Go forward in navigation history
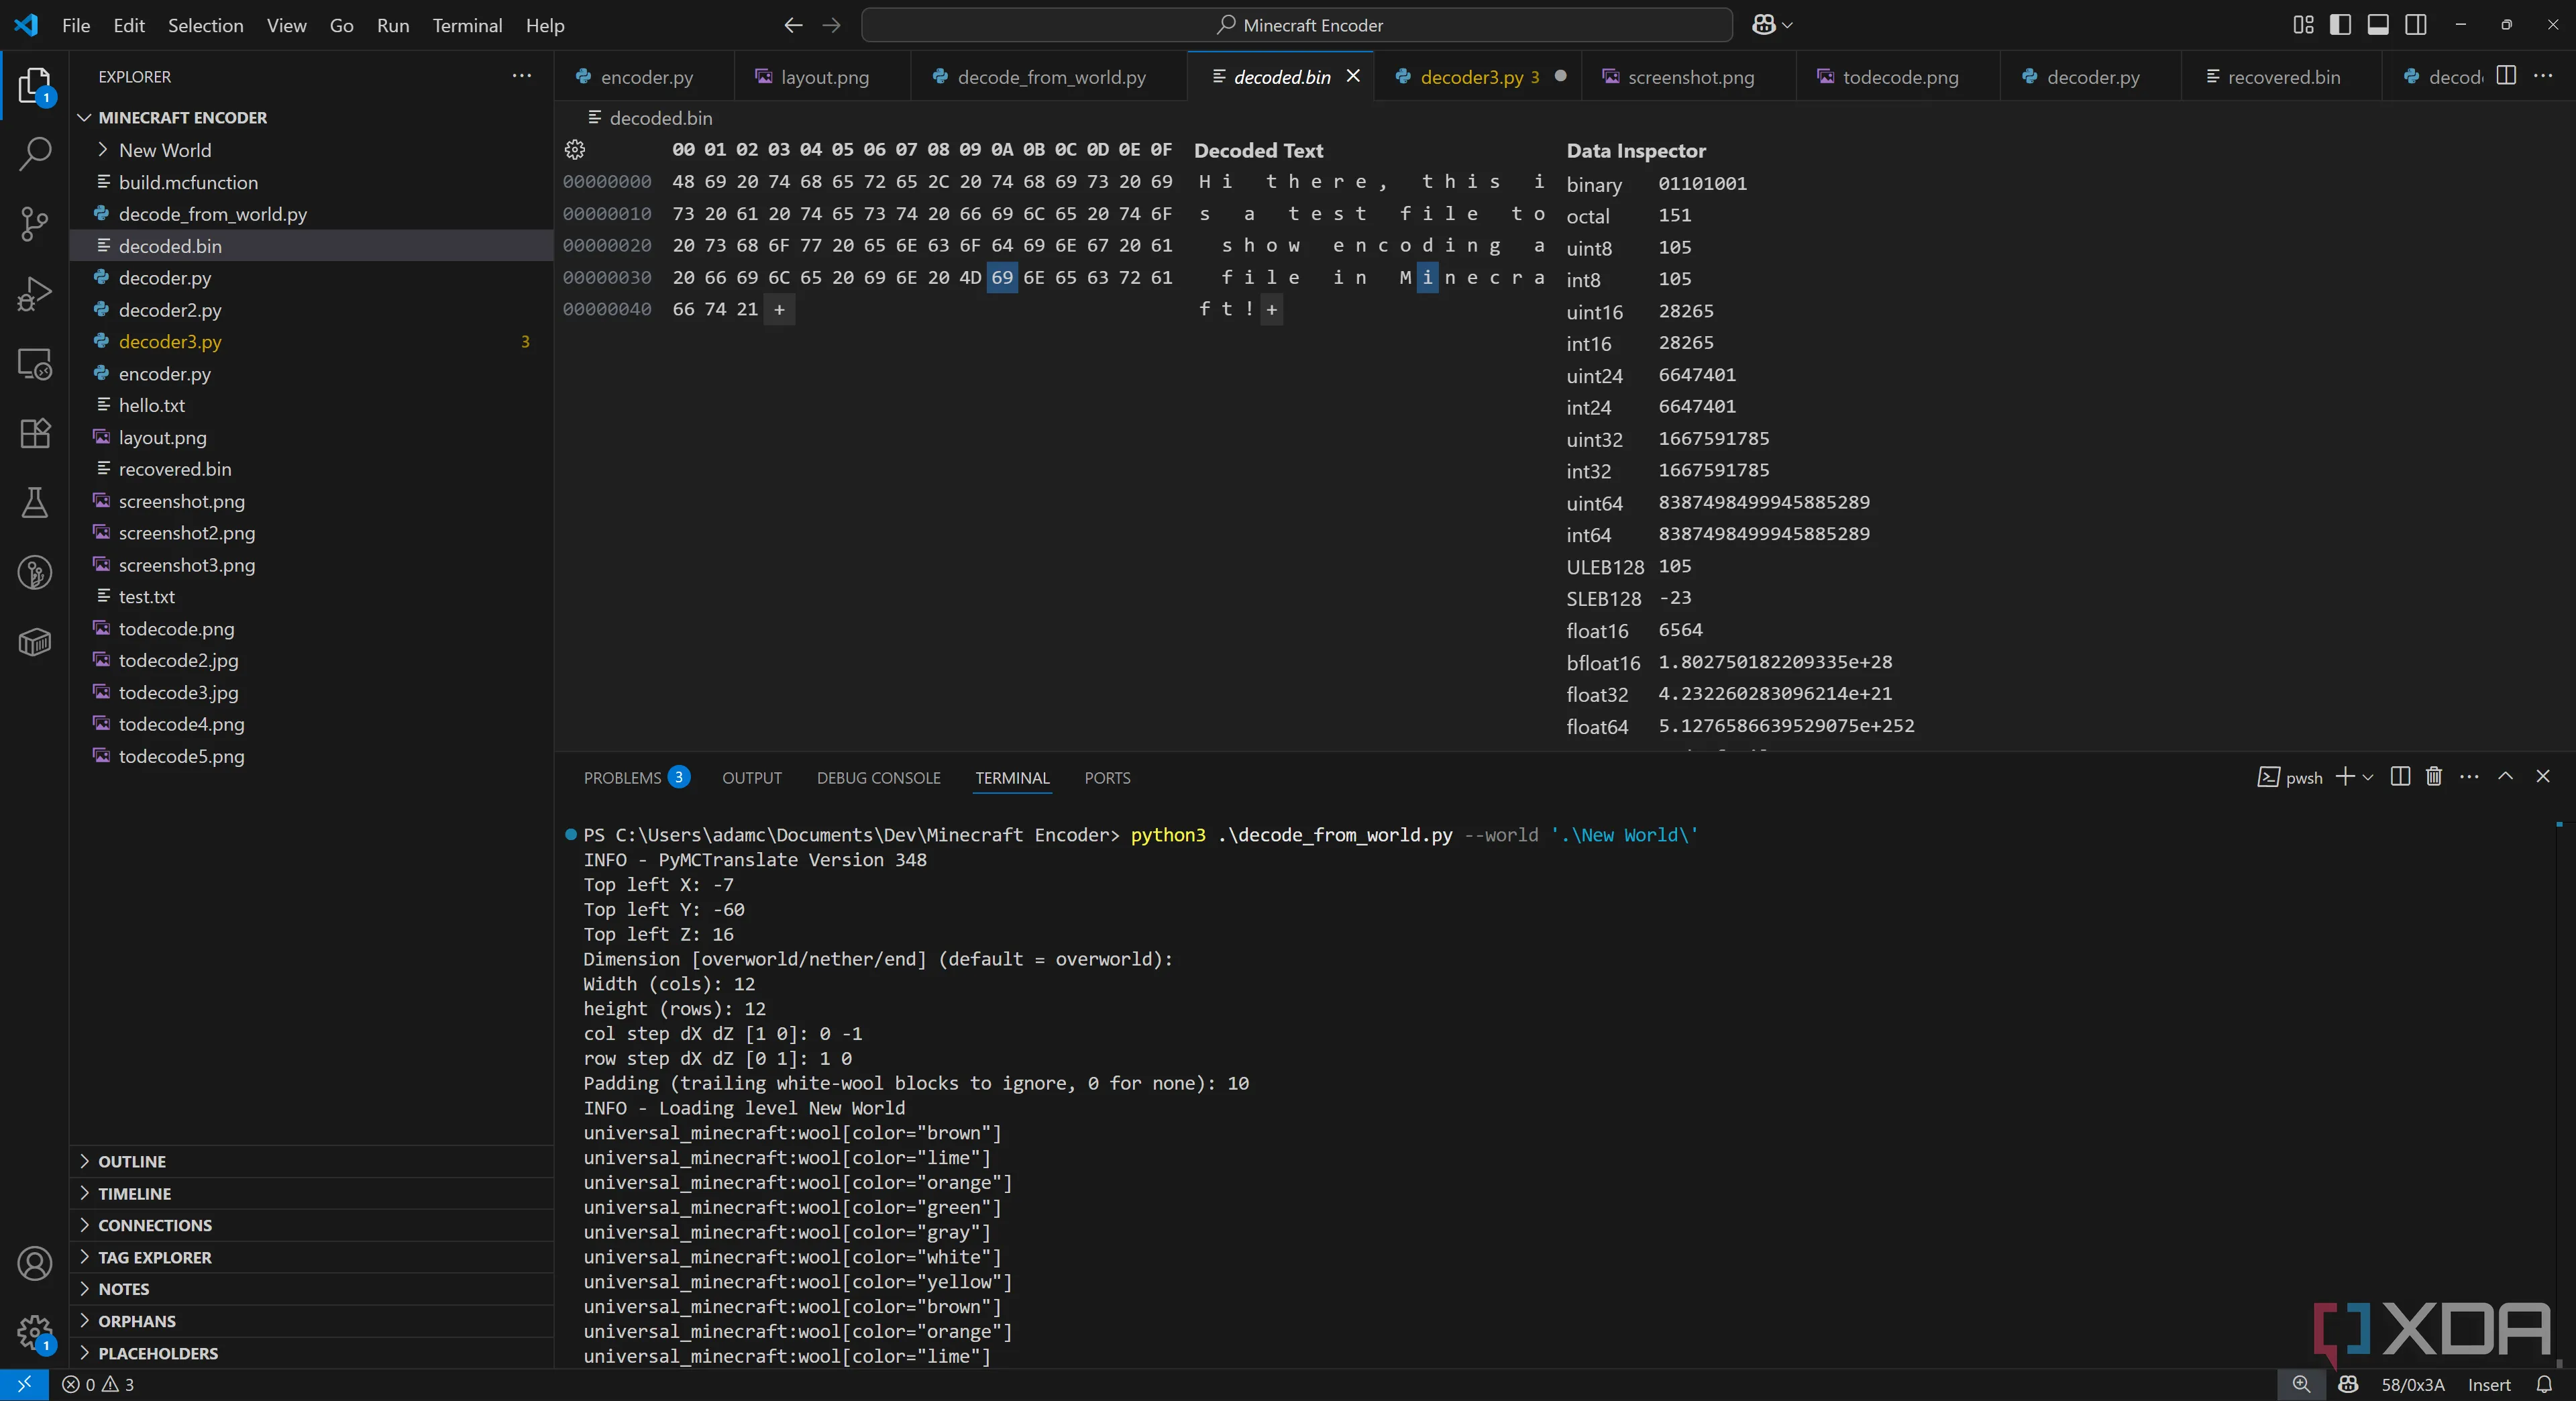The width and height of the screenshot is (2576, 1401). point(831,25)
